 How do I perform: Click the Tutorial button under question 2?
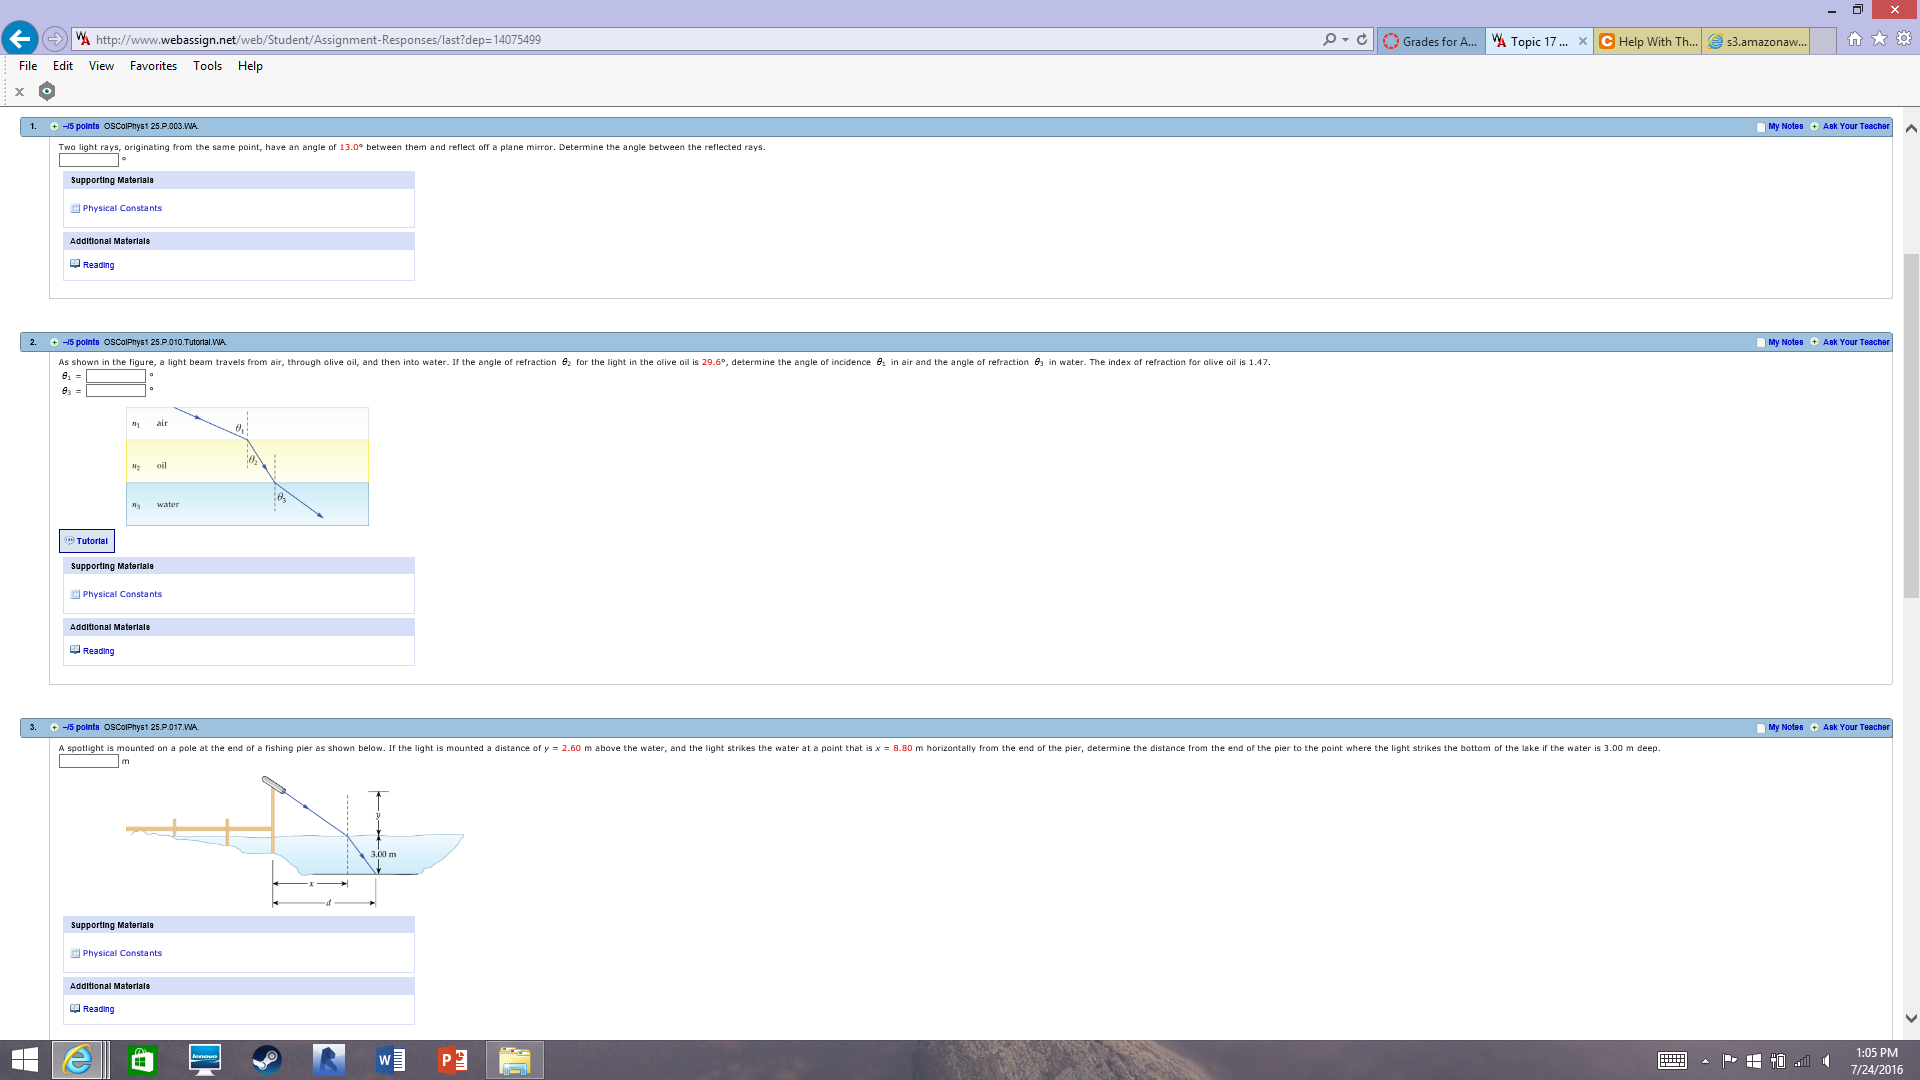point(87,541)
